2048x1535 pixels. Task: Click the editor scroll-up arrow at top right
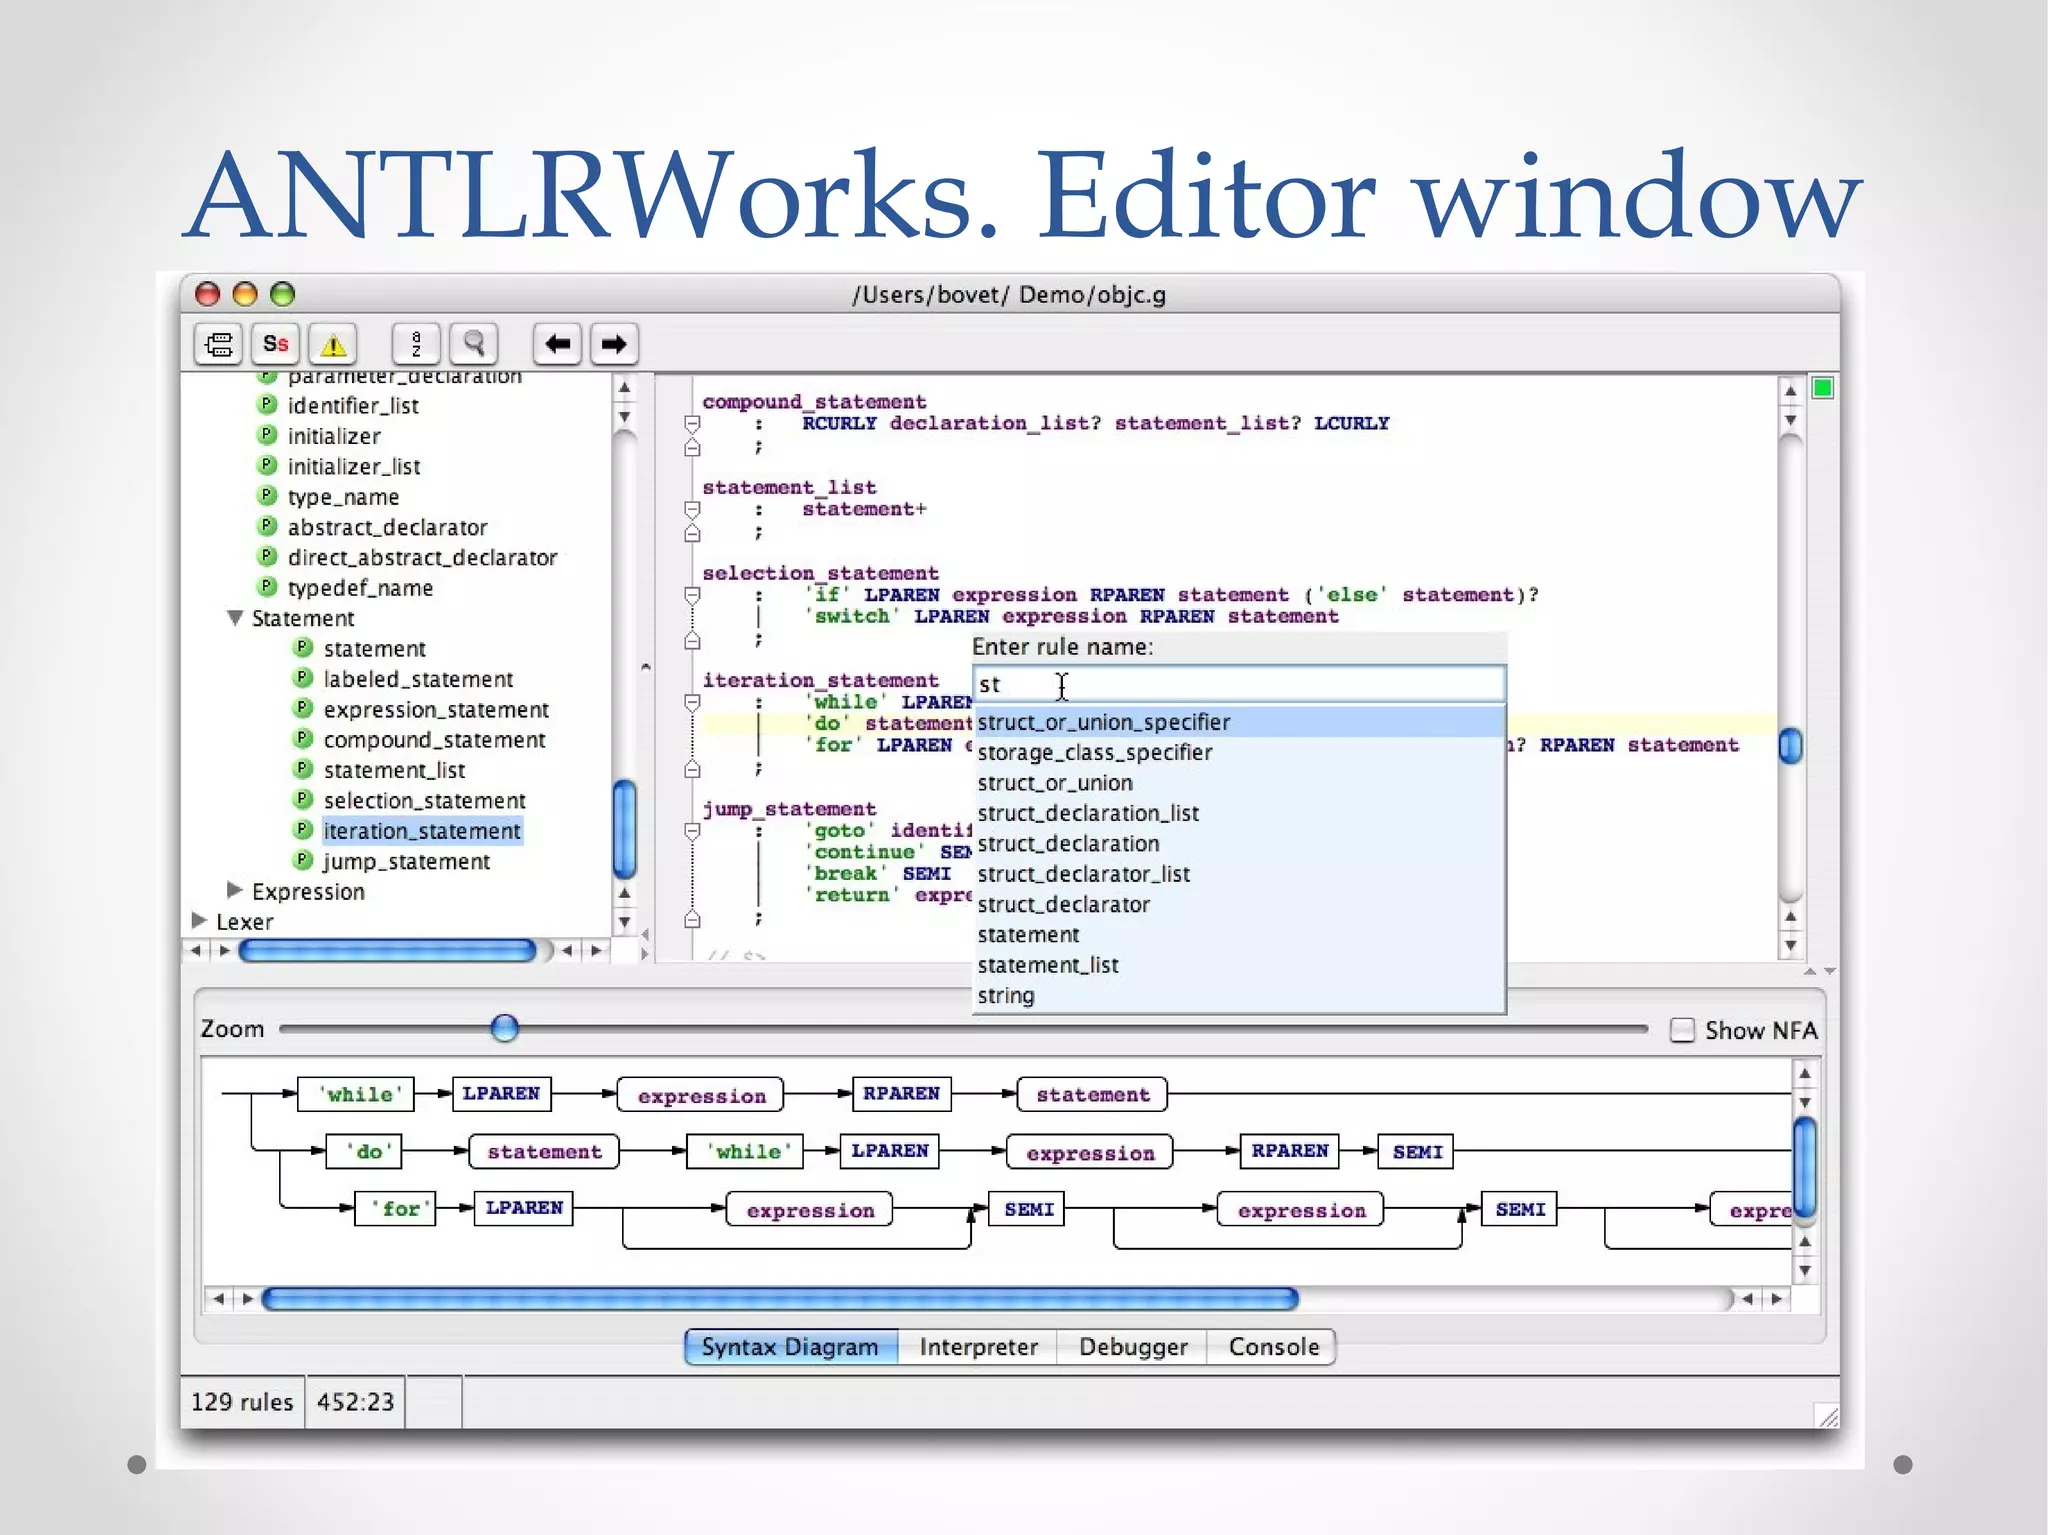(1791, 391)
